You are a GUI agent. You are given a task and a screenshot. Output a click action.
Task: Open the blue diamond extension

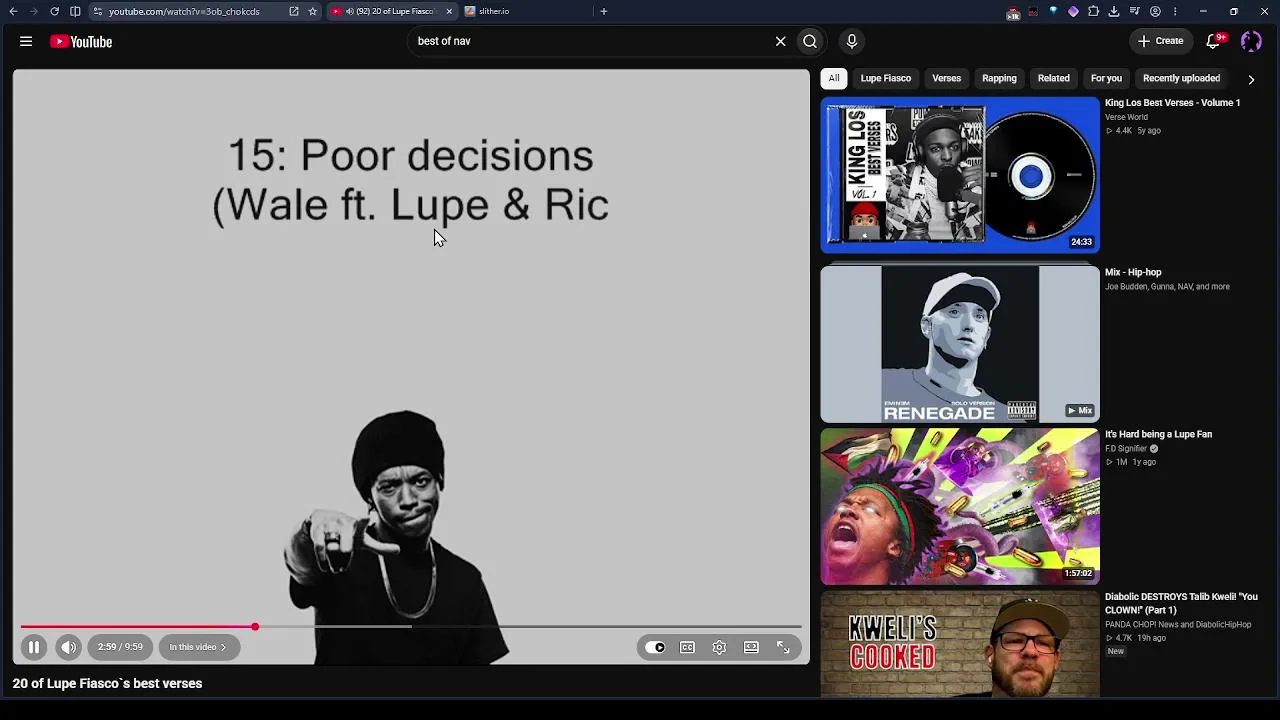click(1053, 11)
